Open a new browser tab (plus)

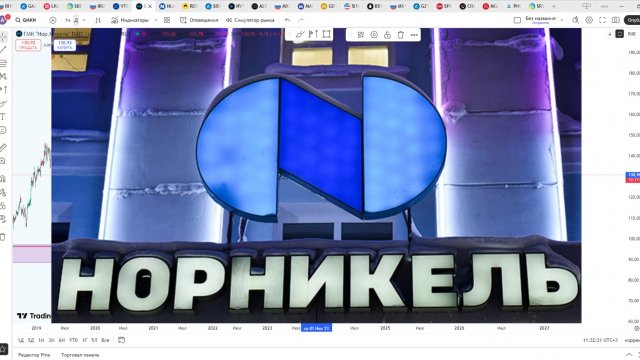click(x=554, y=6)
